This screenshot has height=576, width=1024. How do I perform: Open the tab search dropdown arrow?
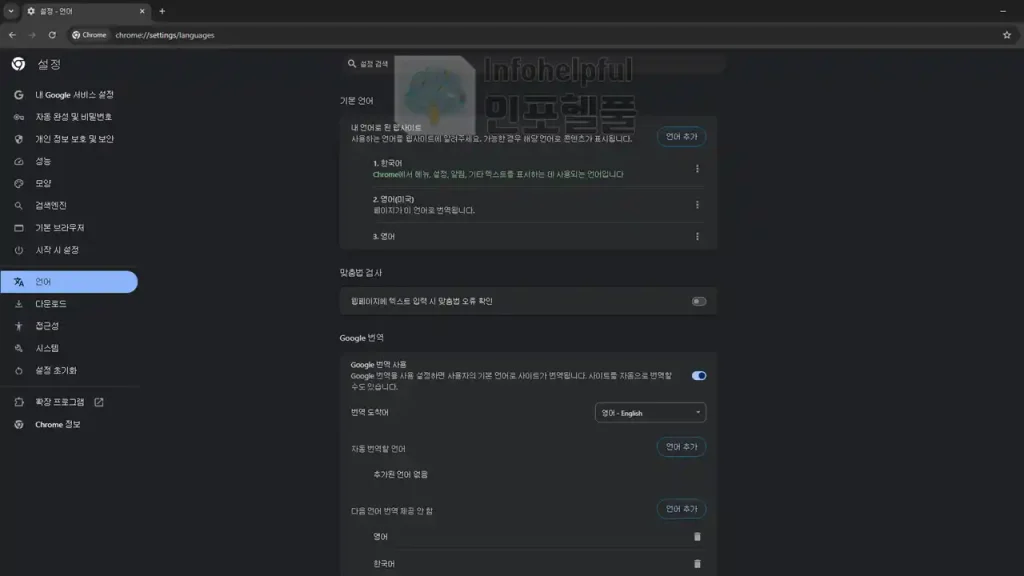(10, 11)
